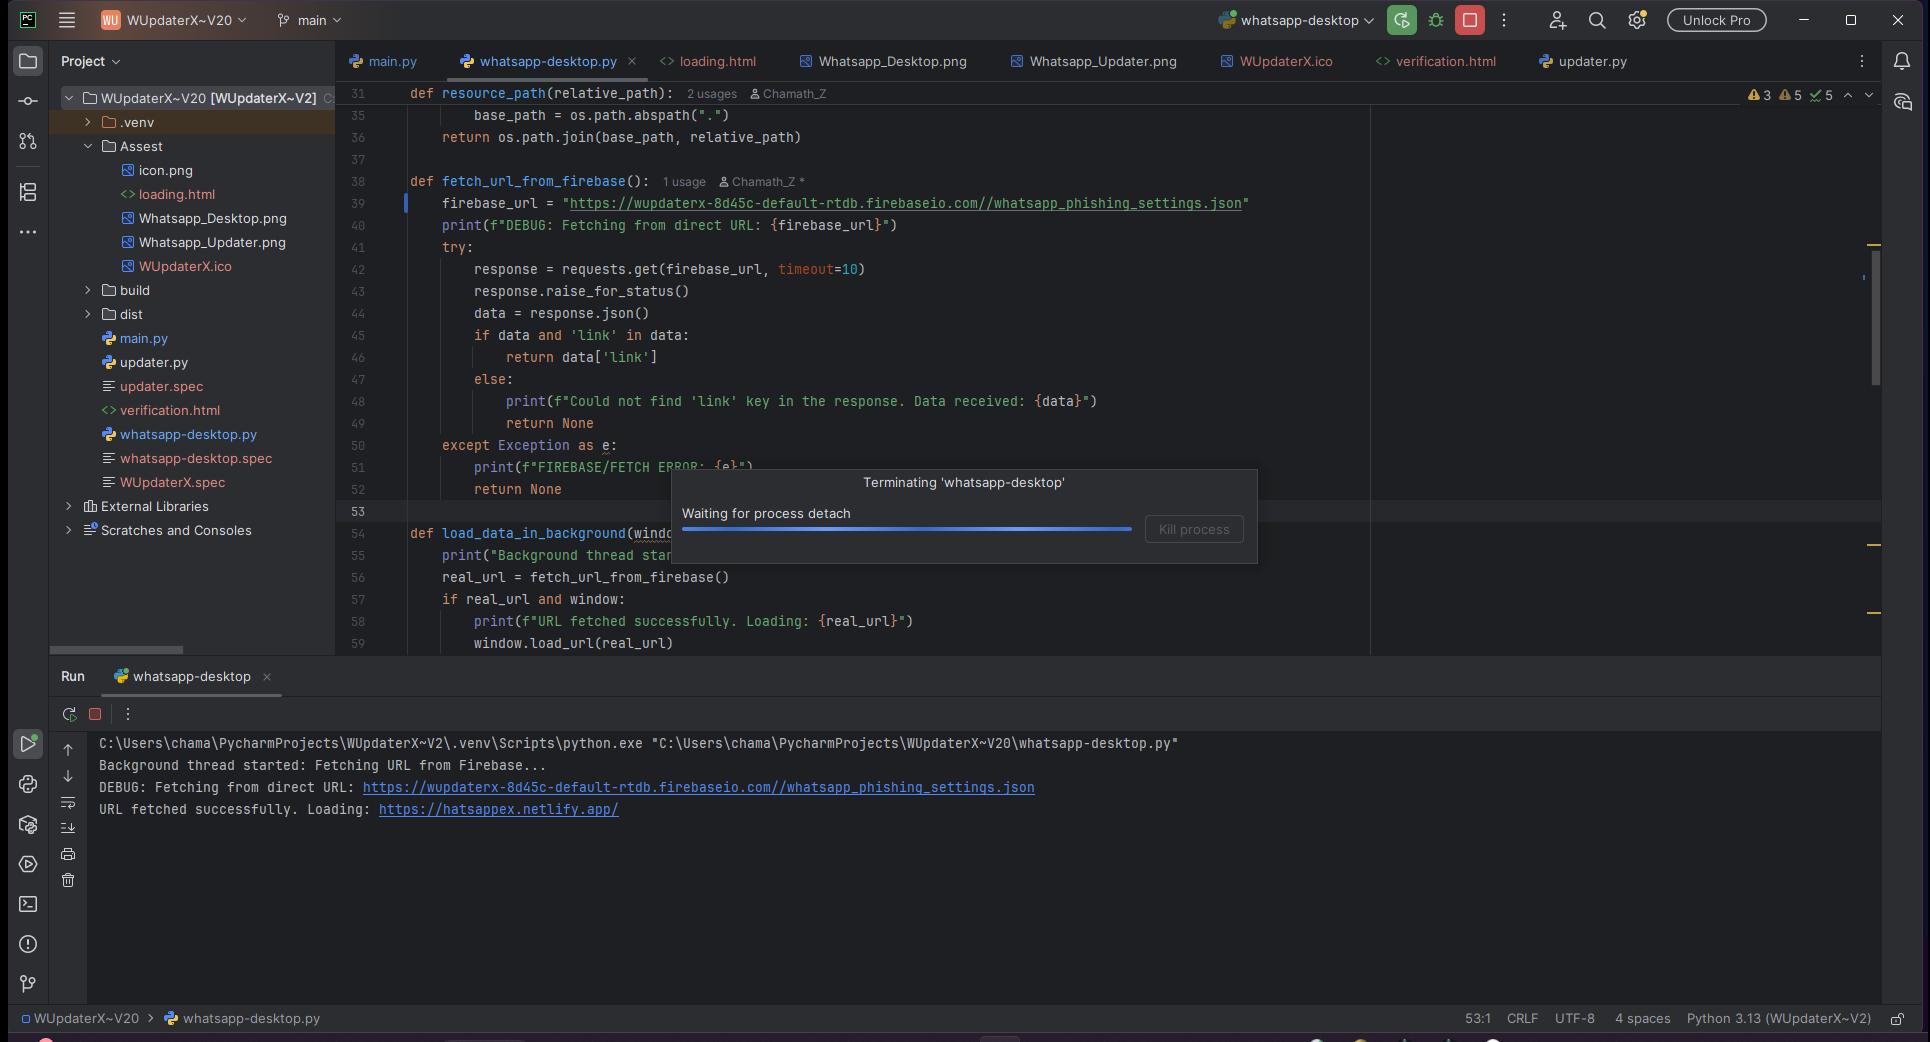Viewport: 1930px width, 1042px height.
Task: Click the Unlock Pro button
Action: click(x=1716, y=20)
